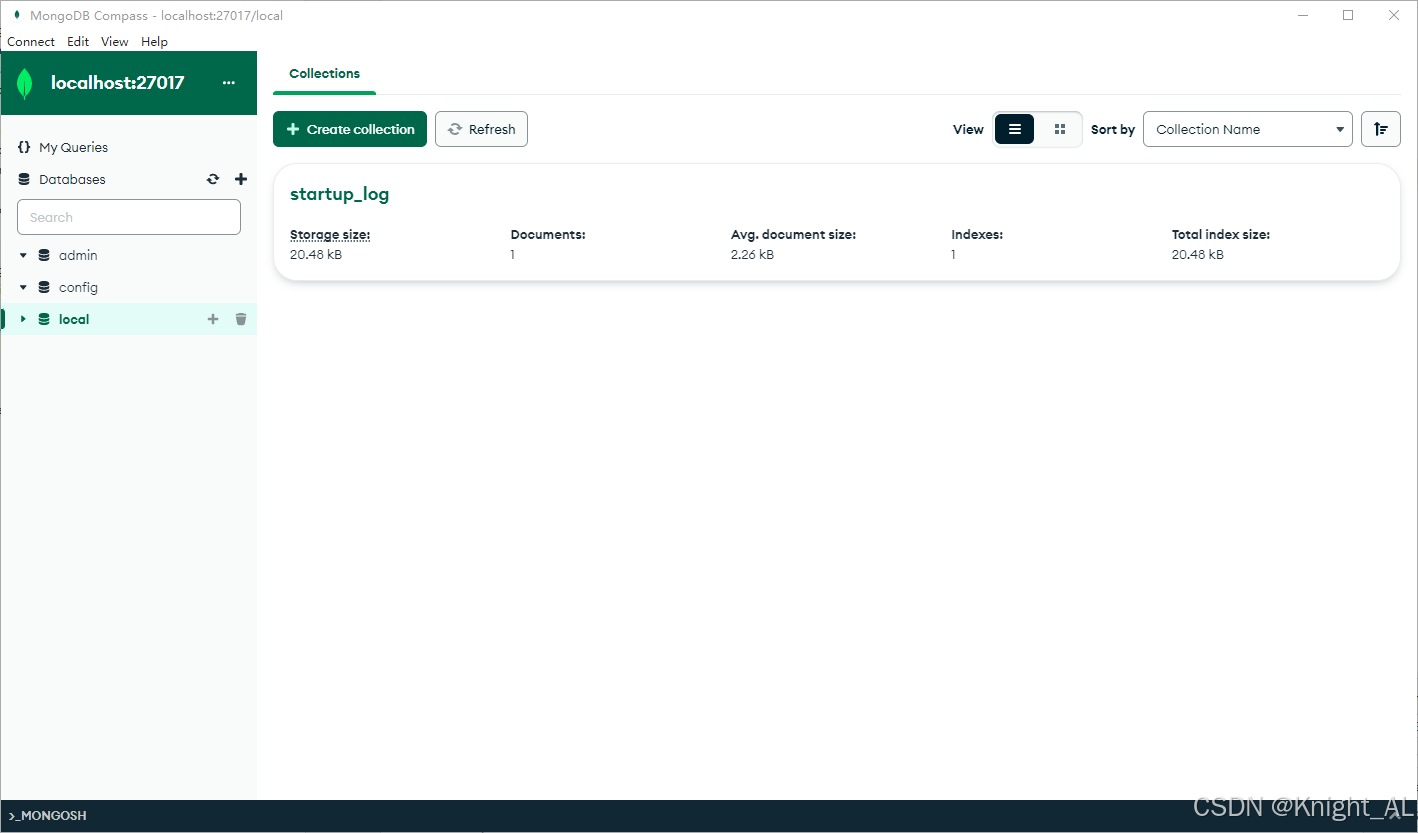The image size is (1418, 833).
Task: Click the config database icon
Action: 44,287
